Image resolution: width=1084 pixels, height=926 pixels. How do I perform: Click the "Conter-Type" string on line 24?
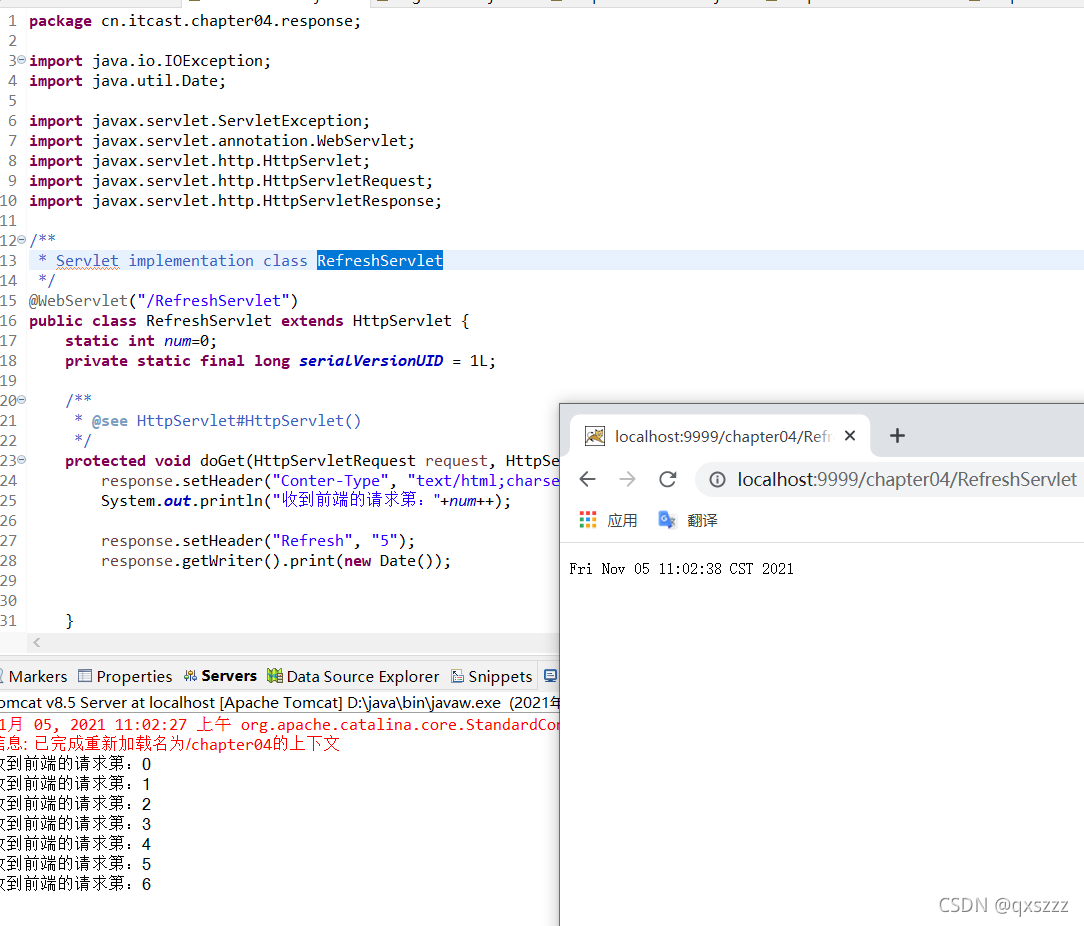(x=330, y=481)
